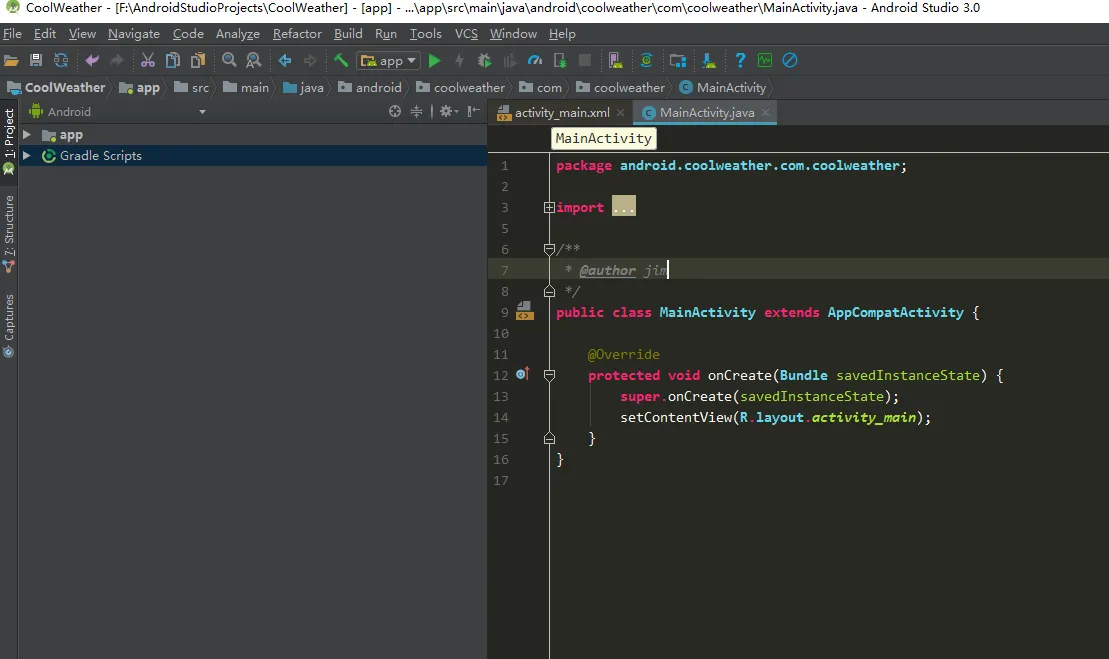Open project panel settings gear icon
Viewport: 1109px width, 659px height.
tap(446, 112)
